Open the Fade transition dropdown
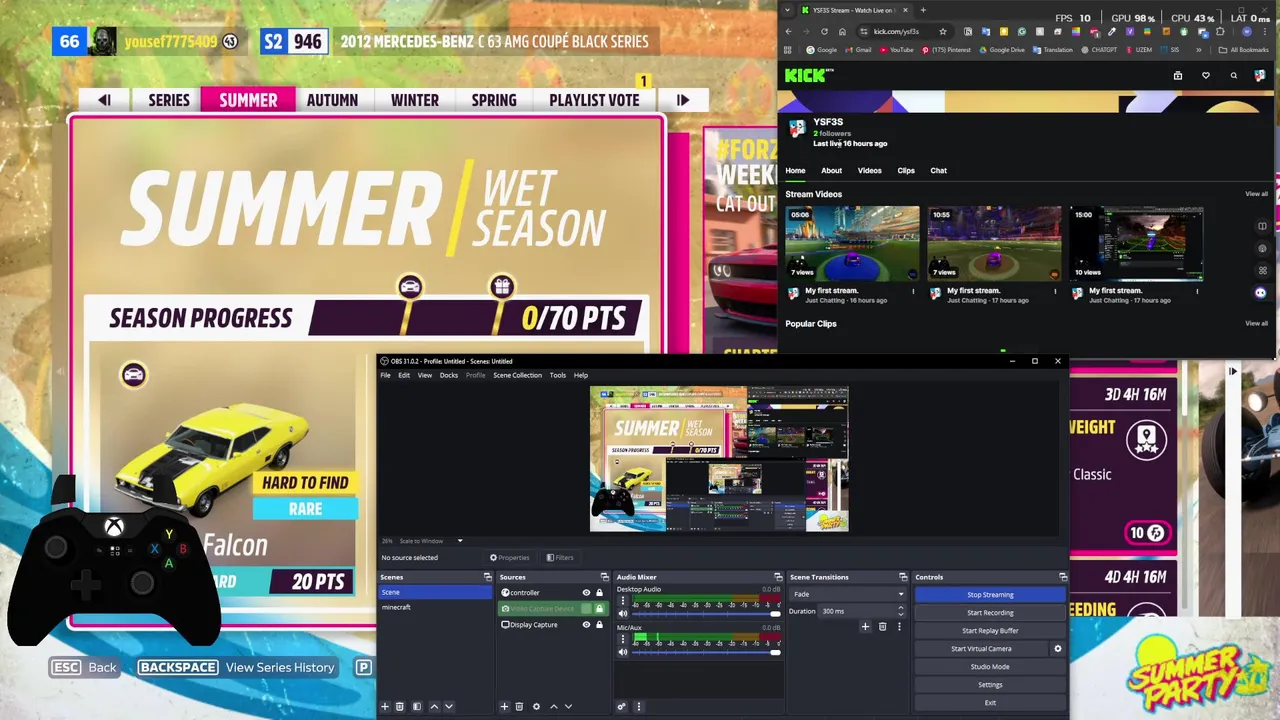The image size is (1280, 720). 848,594
